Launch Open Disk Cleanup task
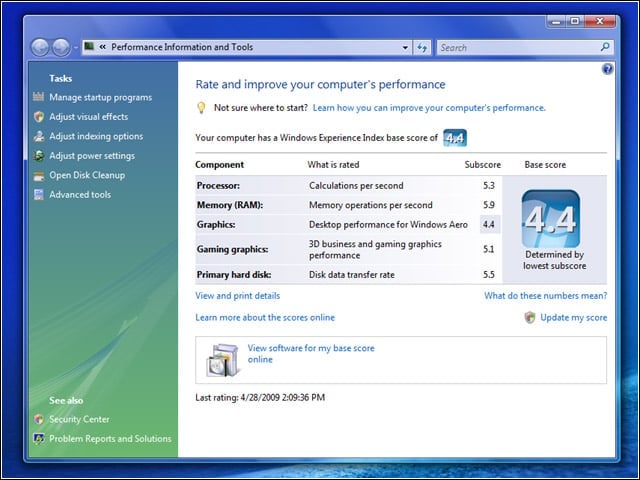 point(87,175)
